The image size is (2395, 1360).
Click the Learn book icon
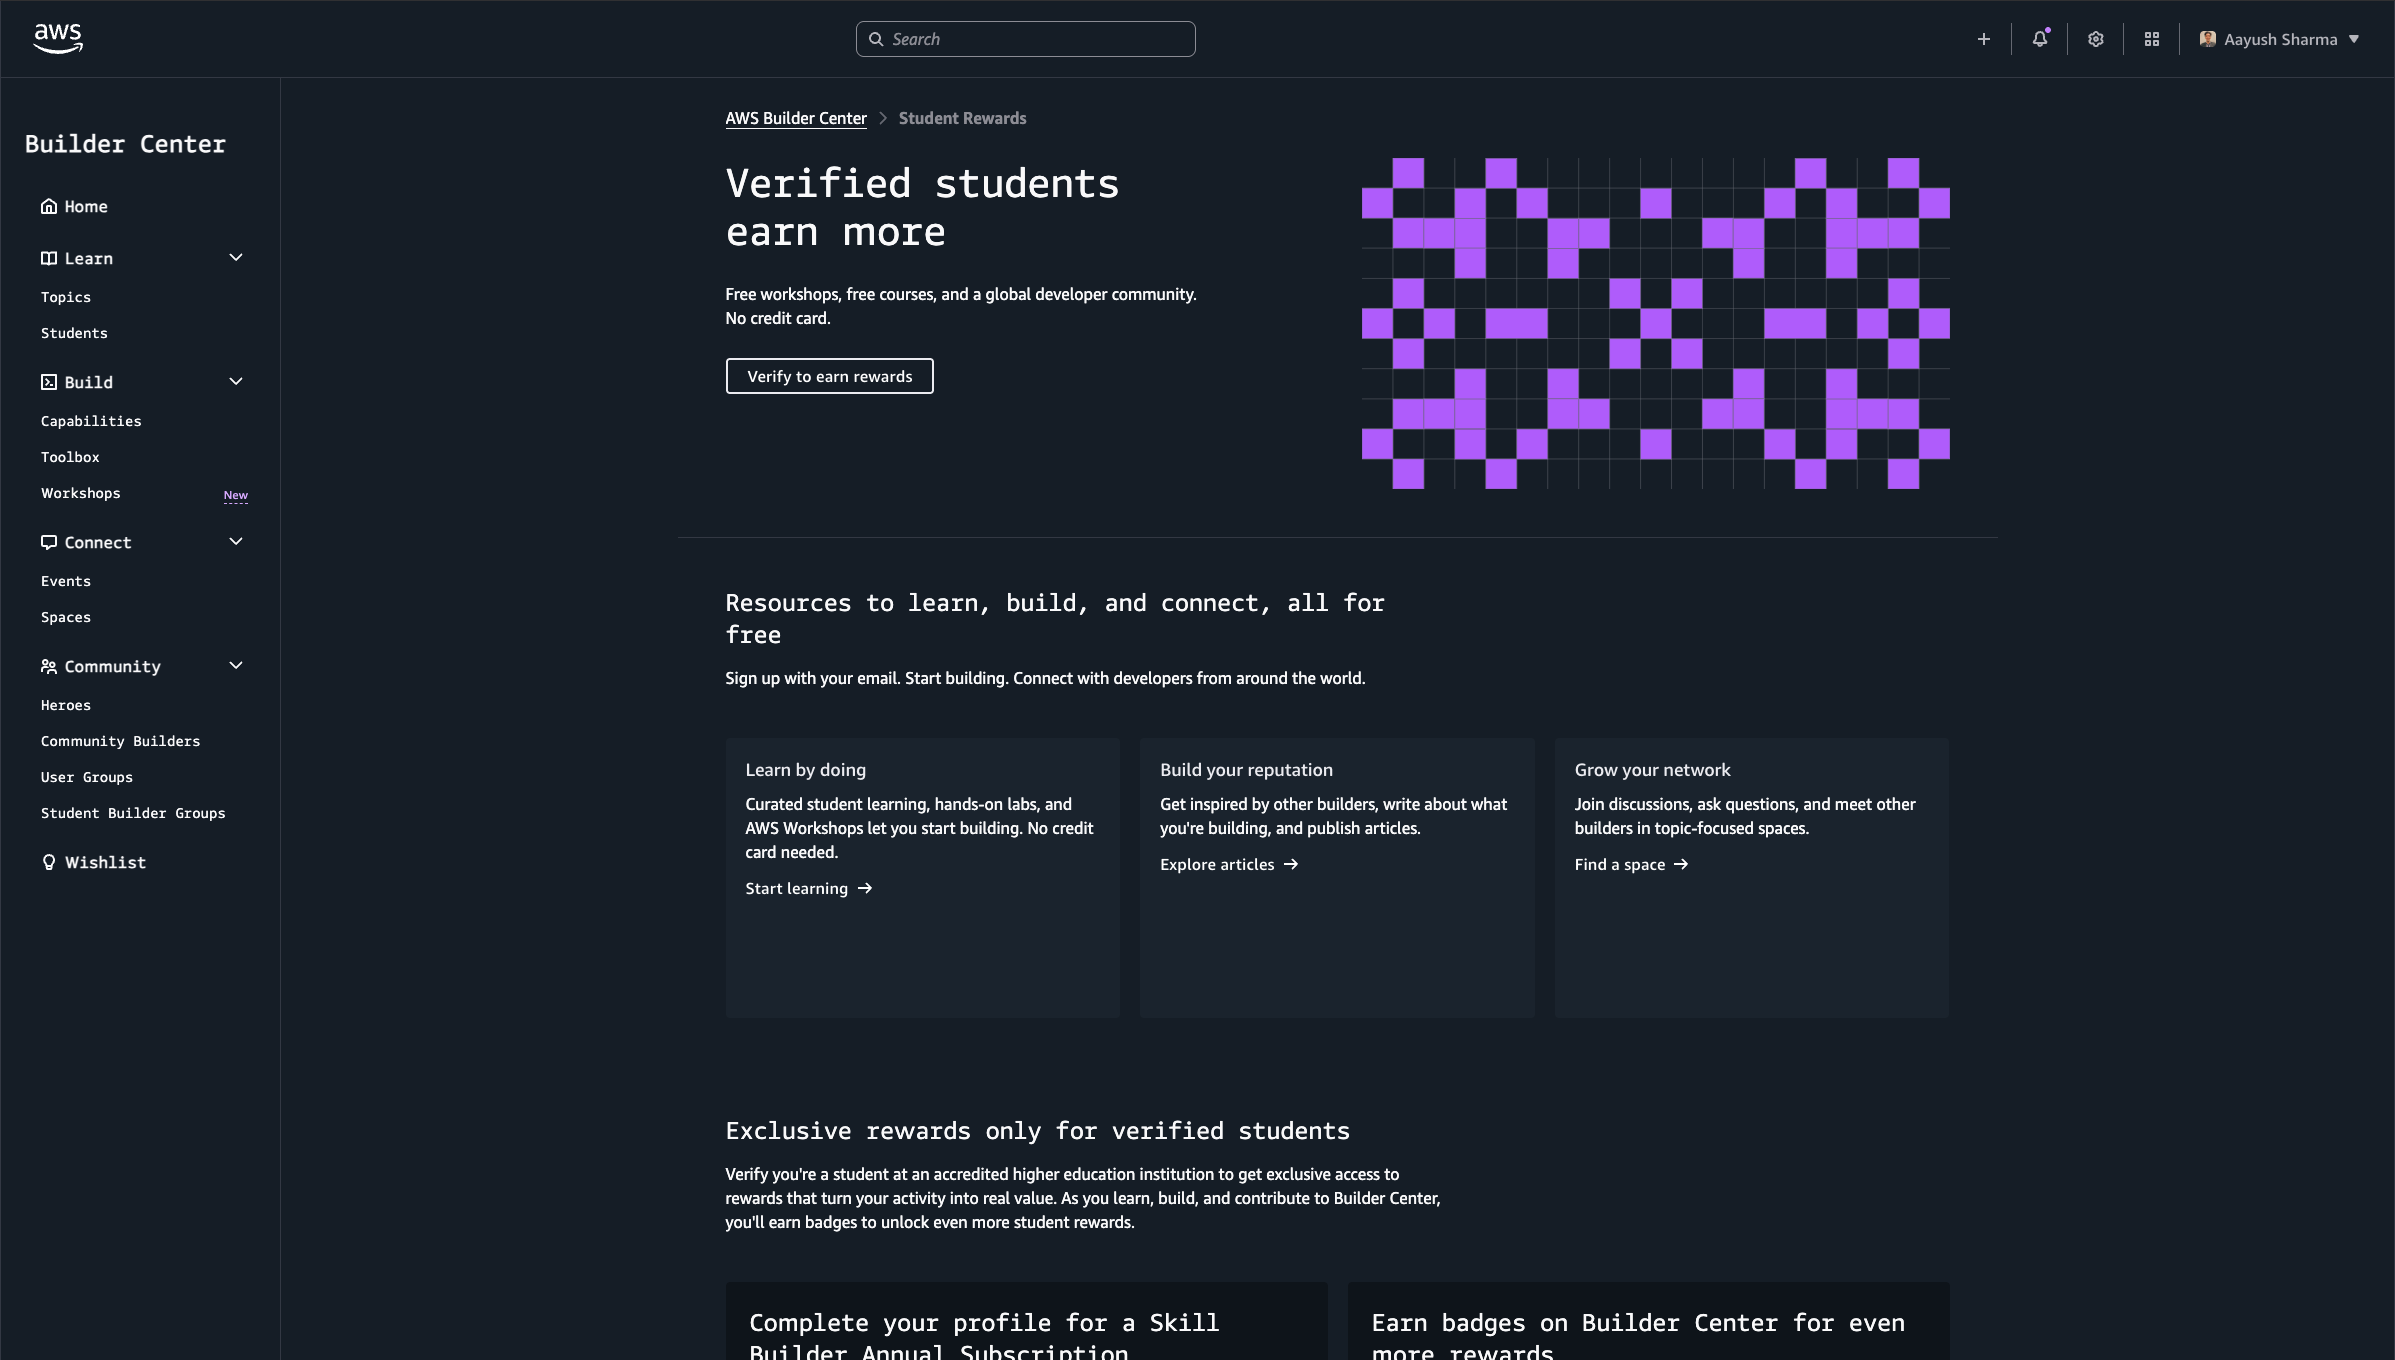[49, 258]
